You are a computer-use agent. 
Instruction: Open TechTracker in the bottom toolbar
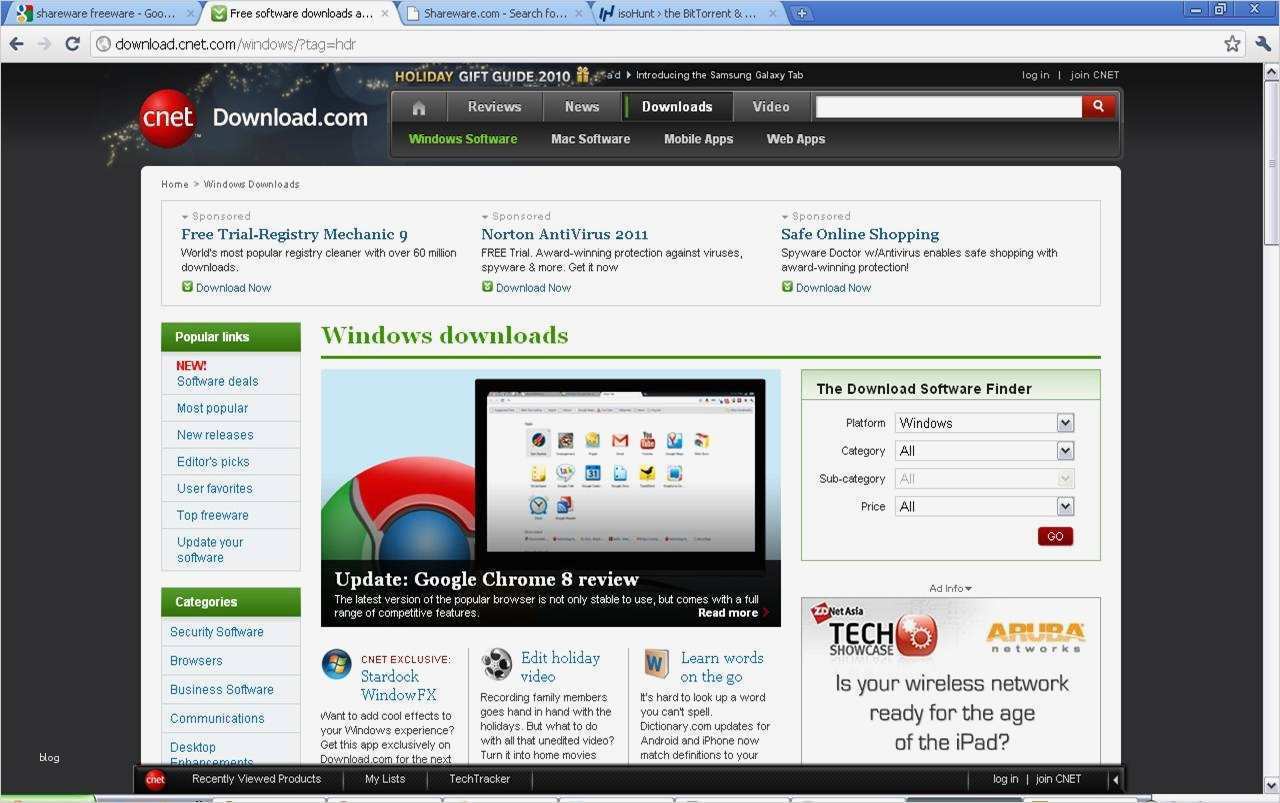point(479,779)
